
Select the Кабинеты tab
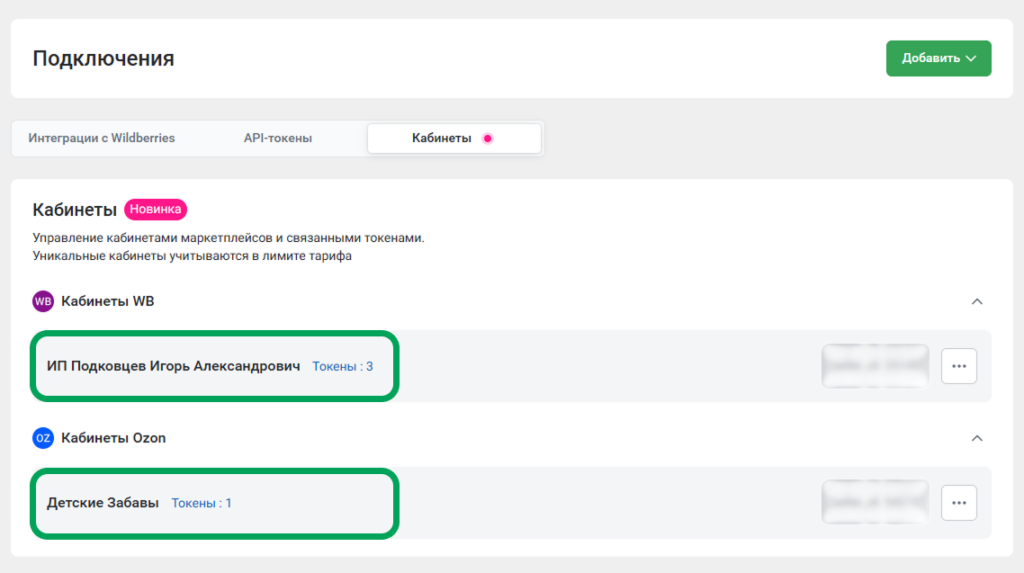(454, 139)
